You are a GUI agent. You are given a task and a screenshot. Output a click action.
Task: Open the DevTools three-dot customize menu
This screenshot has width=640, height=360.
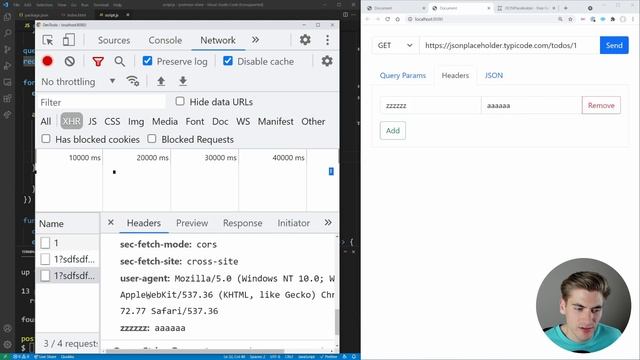point(327,40)
